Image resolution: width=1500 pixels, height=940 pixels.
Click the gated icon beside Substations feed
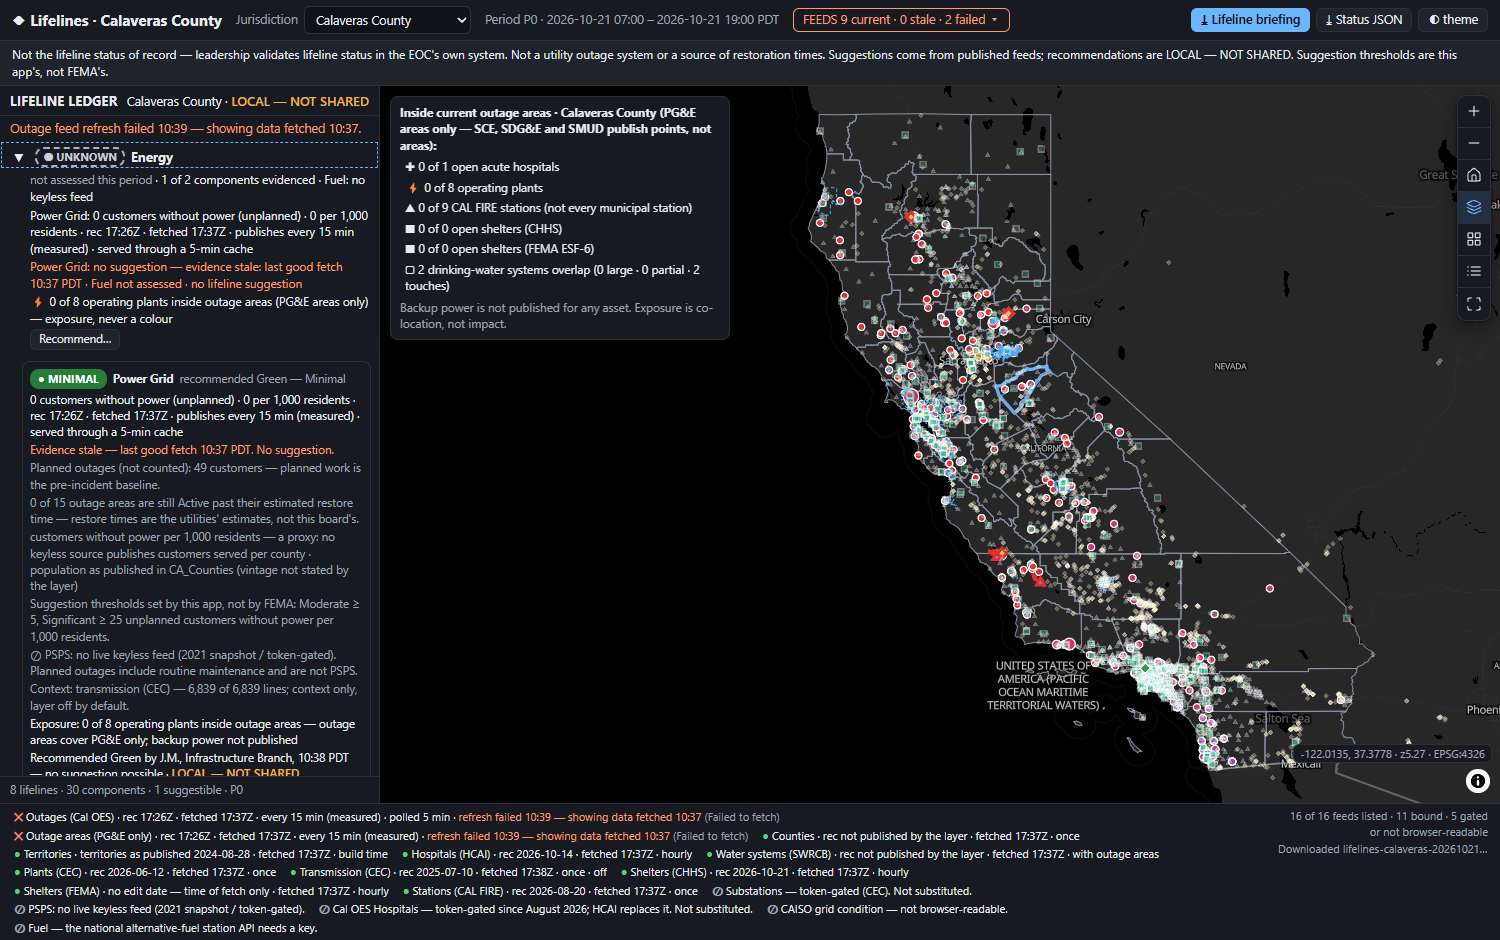[x=717, y=891]
